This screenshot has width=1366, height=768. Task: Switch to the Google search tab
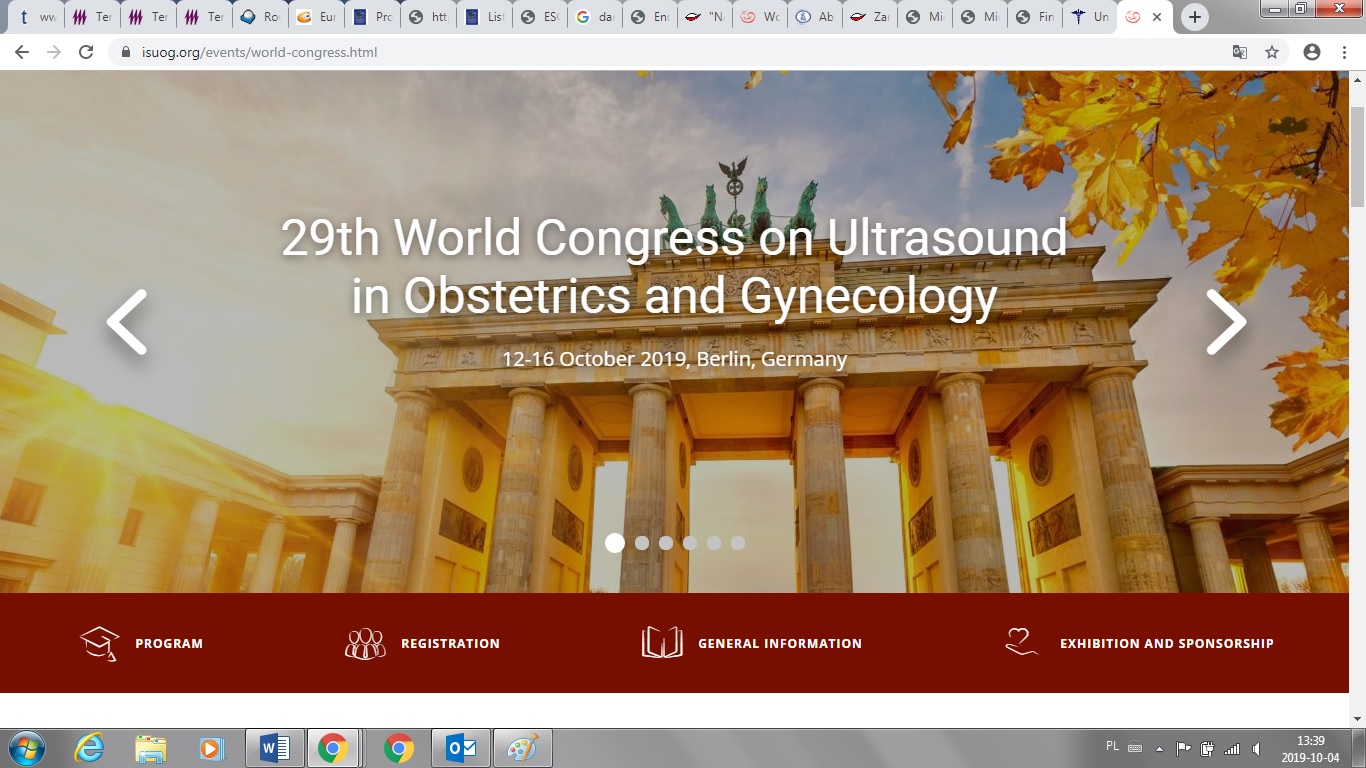(595, 17)
